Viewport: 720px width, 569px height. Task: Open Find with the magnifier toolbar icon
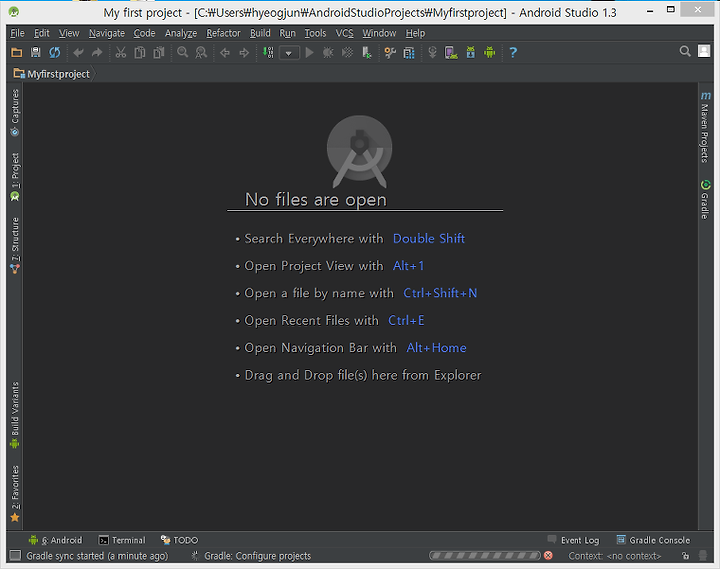click(182, 52)
